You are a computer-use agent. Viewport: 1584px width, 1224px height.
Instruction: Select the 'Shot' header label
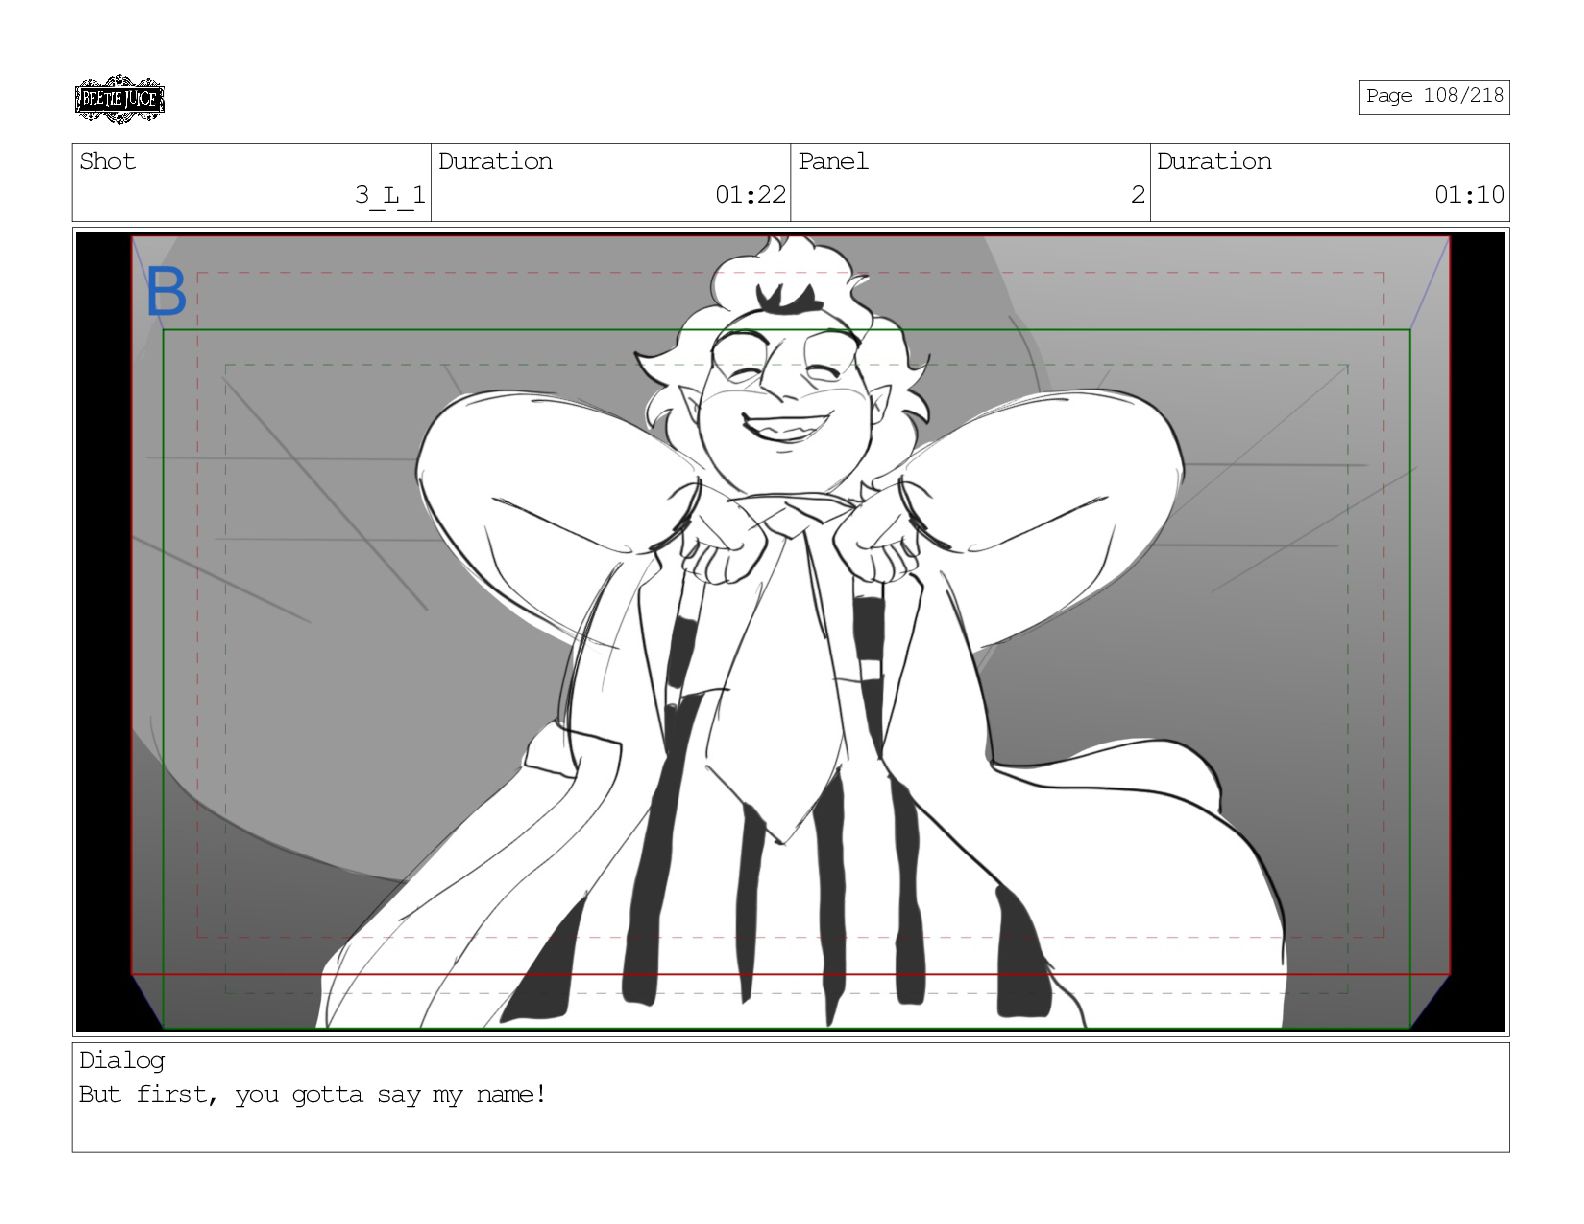coord(107,161)
